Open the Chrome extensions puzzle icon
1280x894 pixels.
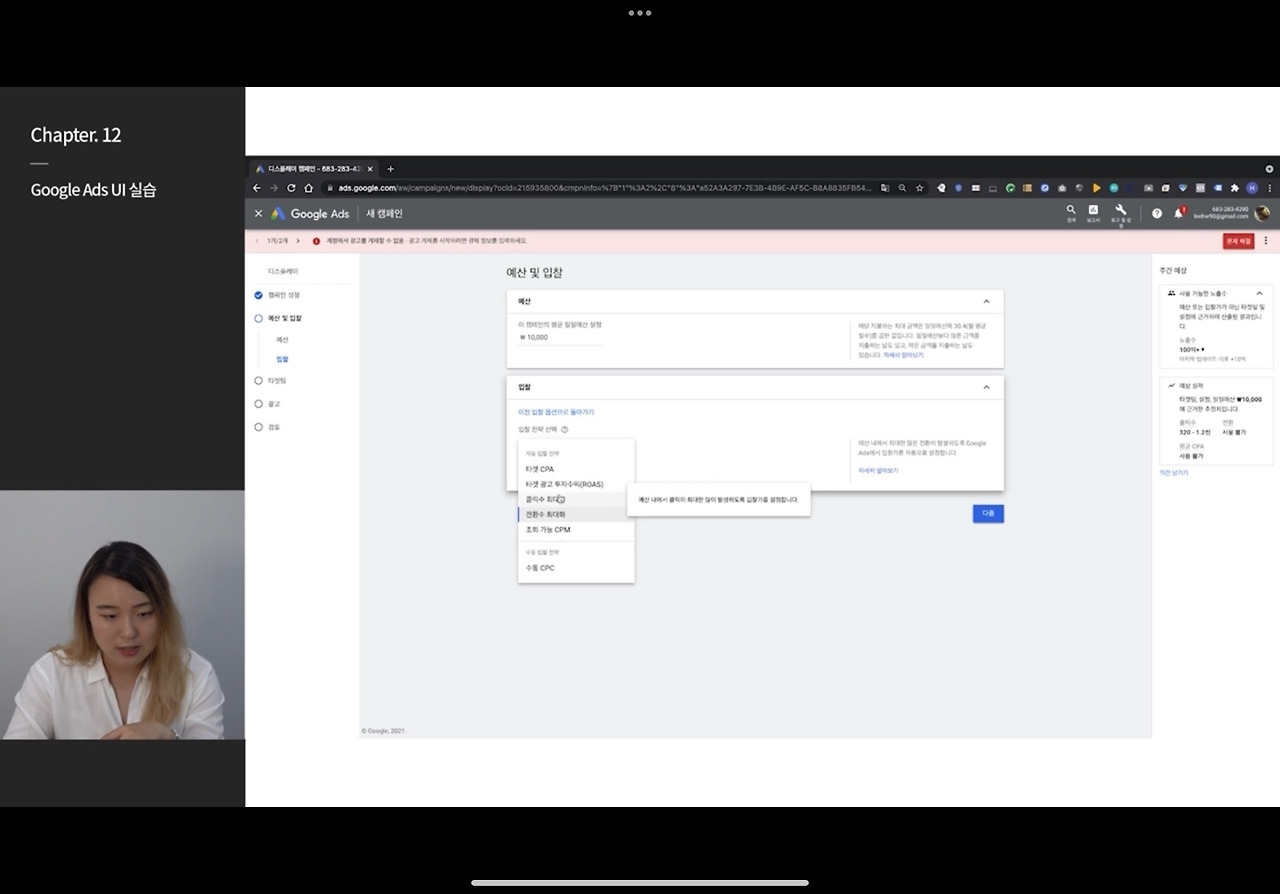point(1235,188)
